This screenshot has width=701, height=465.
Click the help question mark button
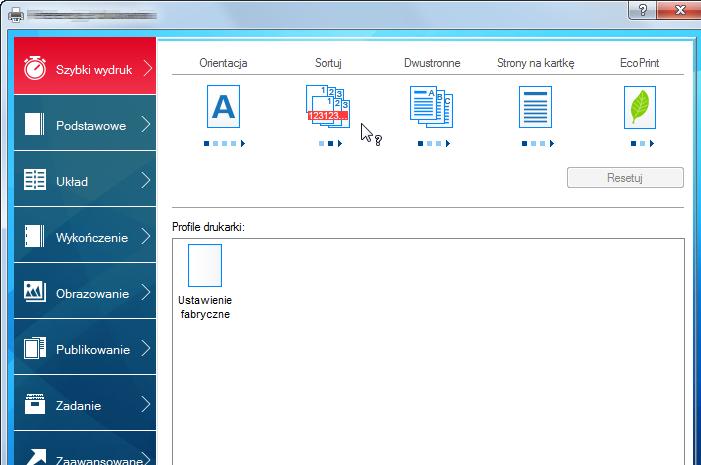pyautogui.click(x=642, y=9)
